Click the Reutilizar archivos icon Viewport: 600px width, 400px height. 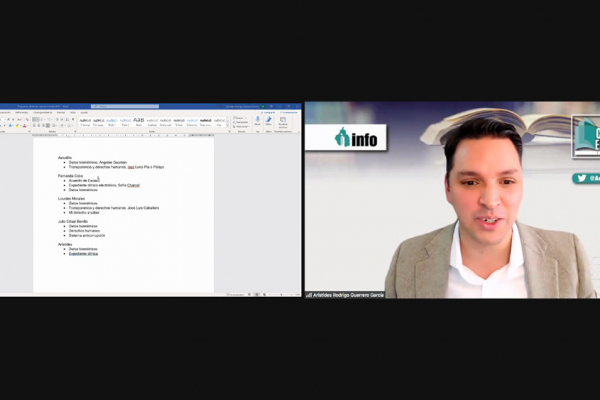tap(283, 120)
